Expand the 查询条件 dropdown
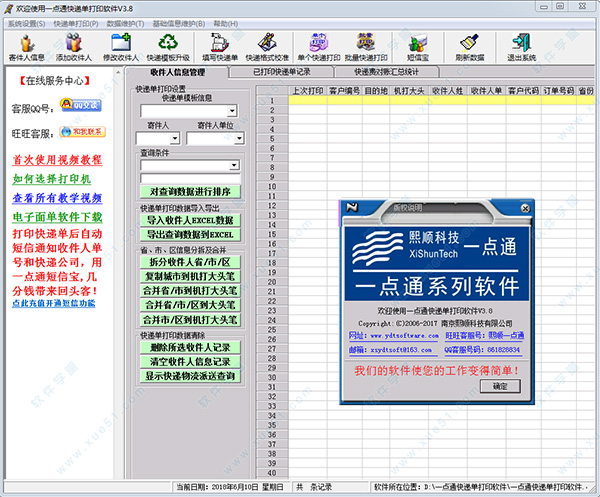Viewport: 600px width, 497px height. tap(234, 165)
